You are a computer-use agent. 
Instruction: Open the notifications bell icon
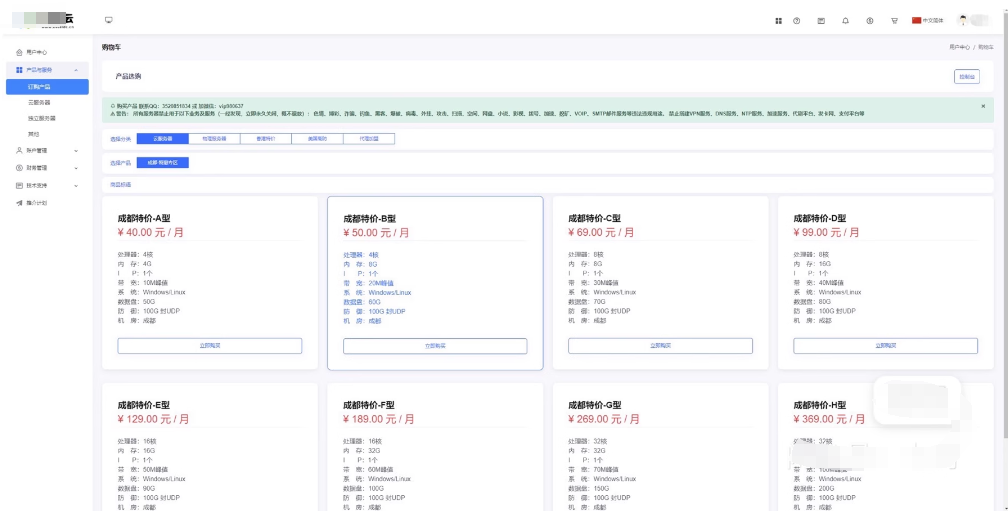point(845,21)
